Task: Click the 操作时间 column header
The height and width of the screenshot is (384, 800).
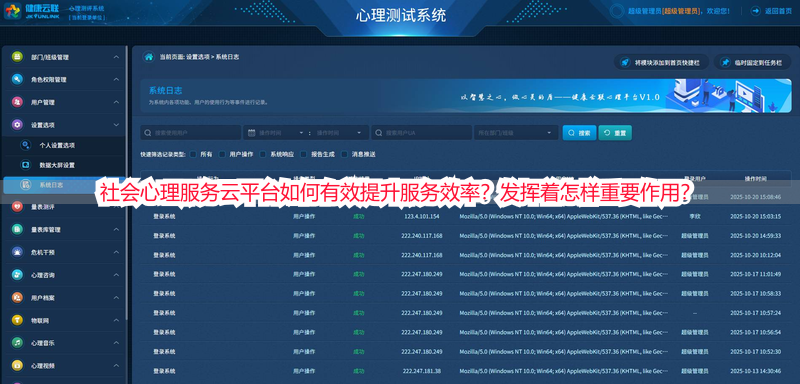Action: point(755,178)
